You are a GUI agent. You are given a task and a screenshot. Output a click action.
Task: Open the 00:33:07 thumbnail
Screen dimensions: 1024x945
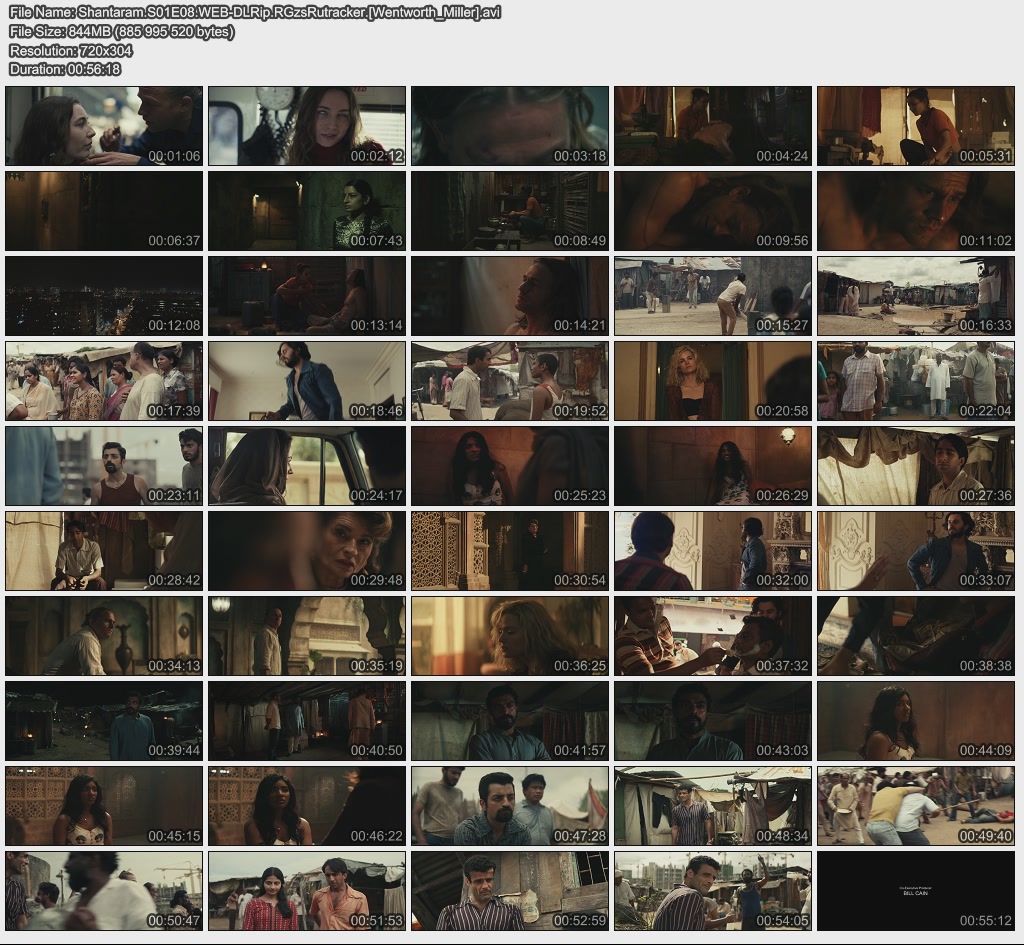point(916,551)
